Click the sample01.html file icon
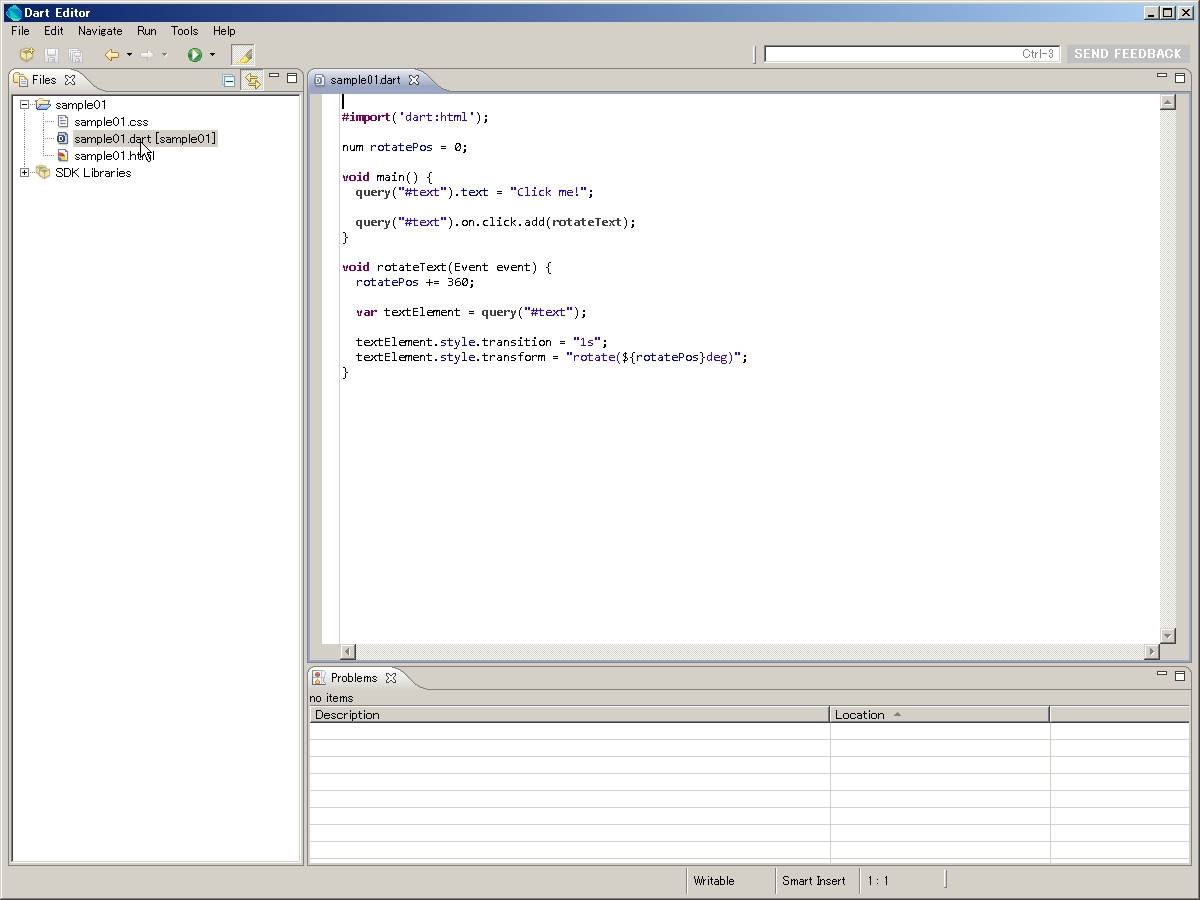 (62, 156)
